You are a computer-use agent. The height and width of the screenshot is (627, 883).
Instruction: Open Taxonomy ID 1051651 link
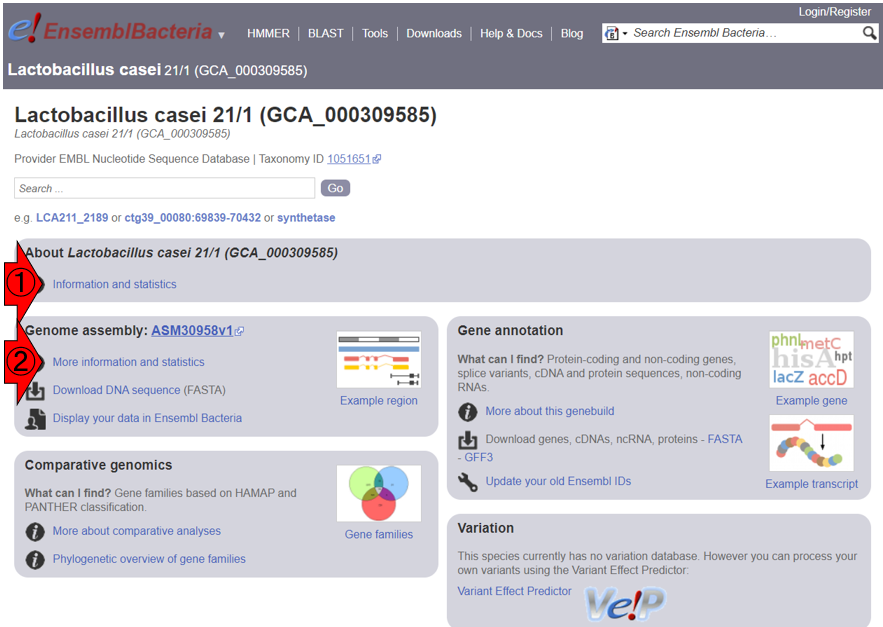tap(349, 159)
